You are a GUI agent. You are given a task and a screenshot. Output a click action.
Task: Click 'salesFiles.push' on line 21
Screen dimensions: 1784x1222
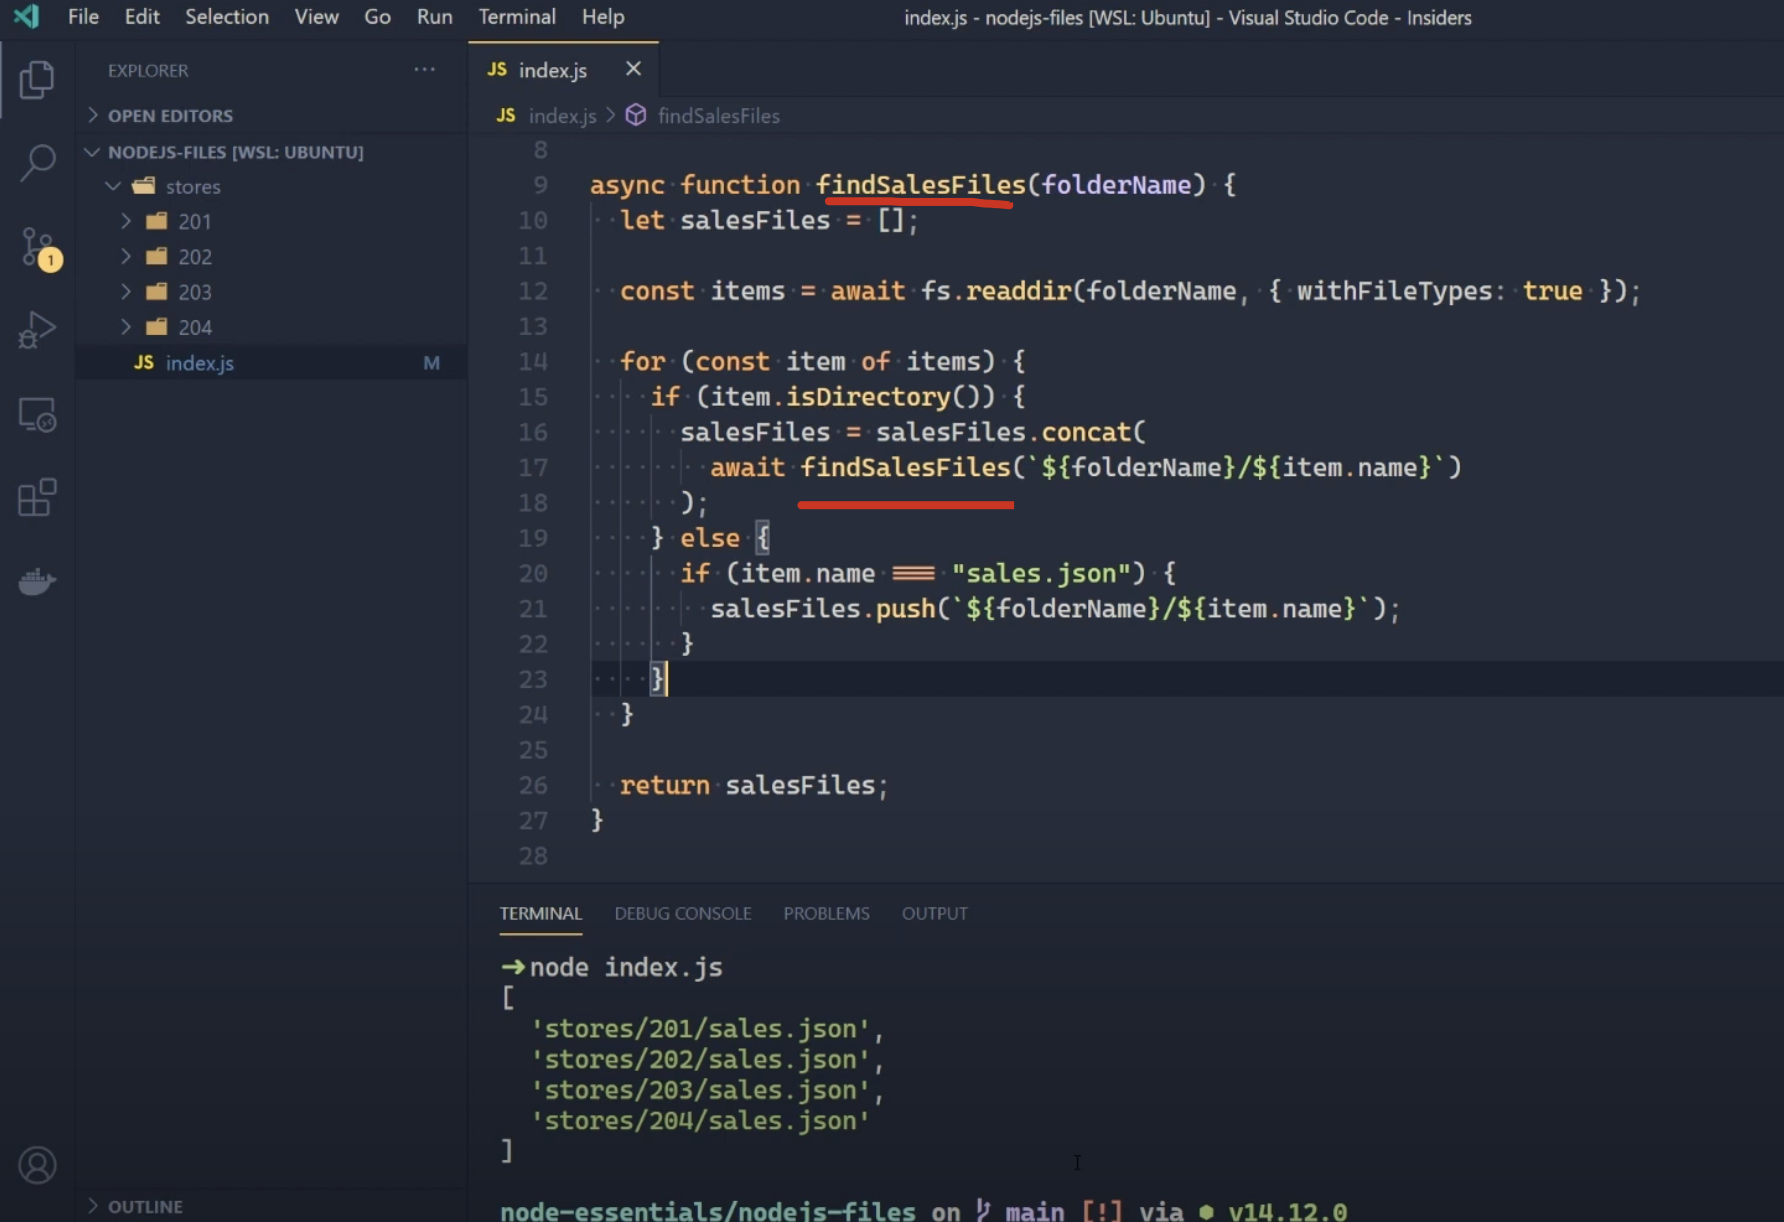(822, 609)
